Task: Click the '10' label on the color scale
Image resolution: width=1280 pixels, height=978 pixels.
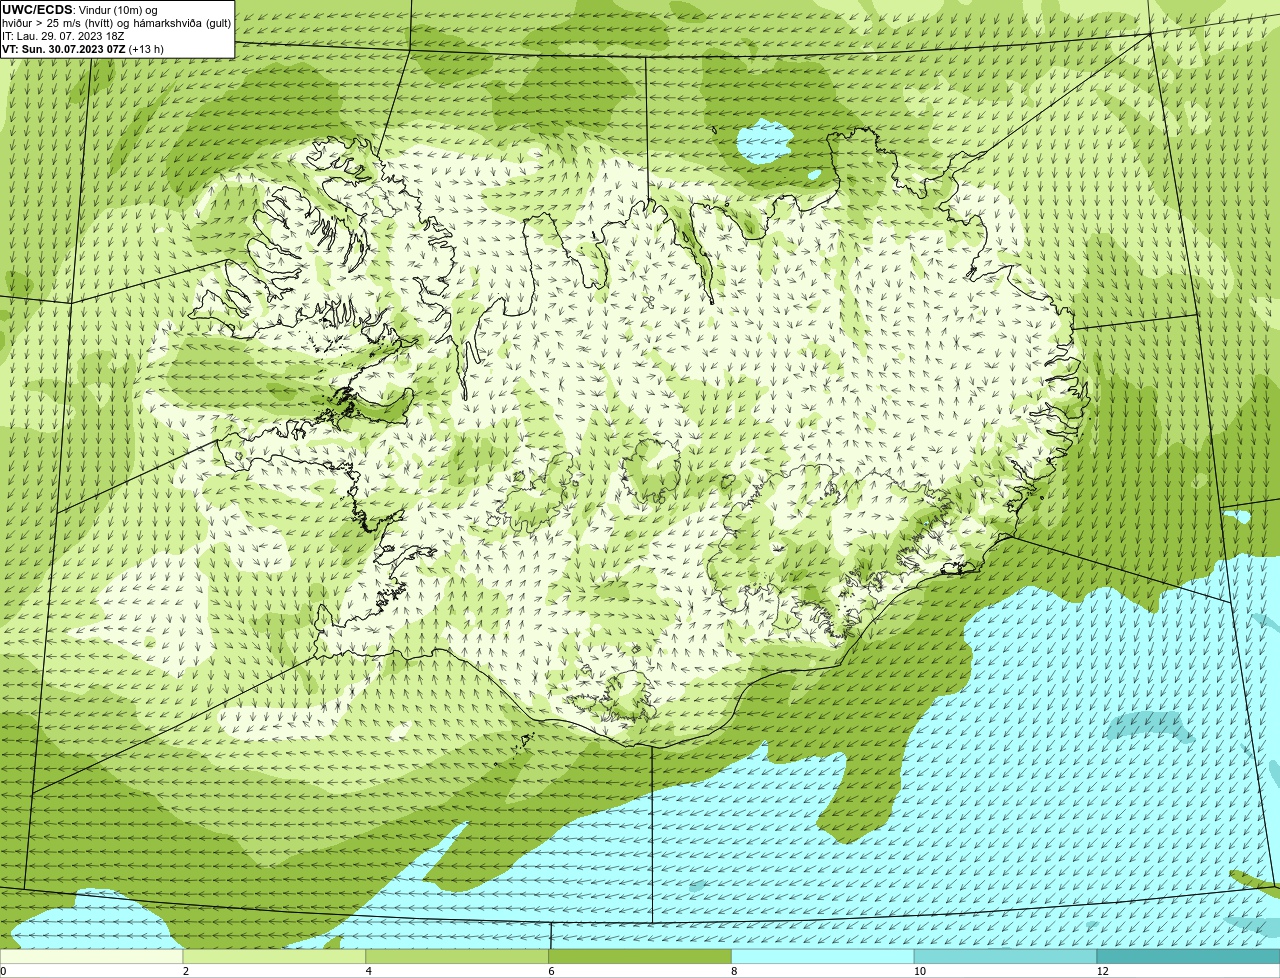Action: 919,971
